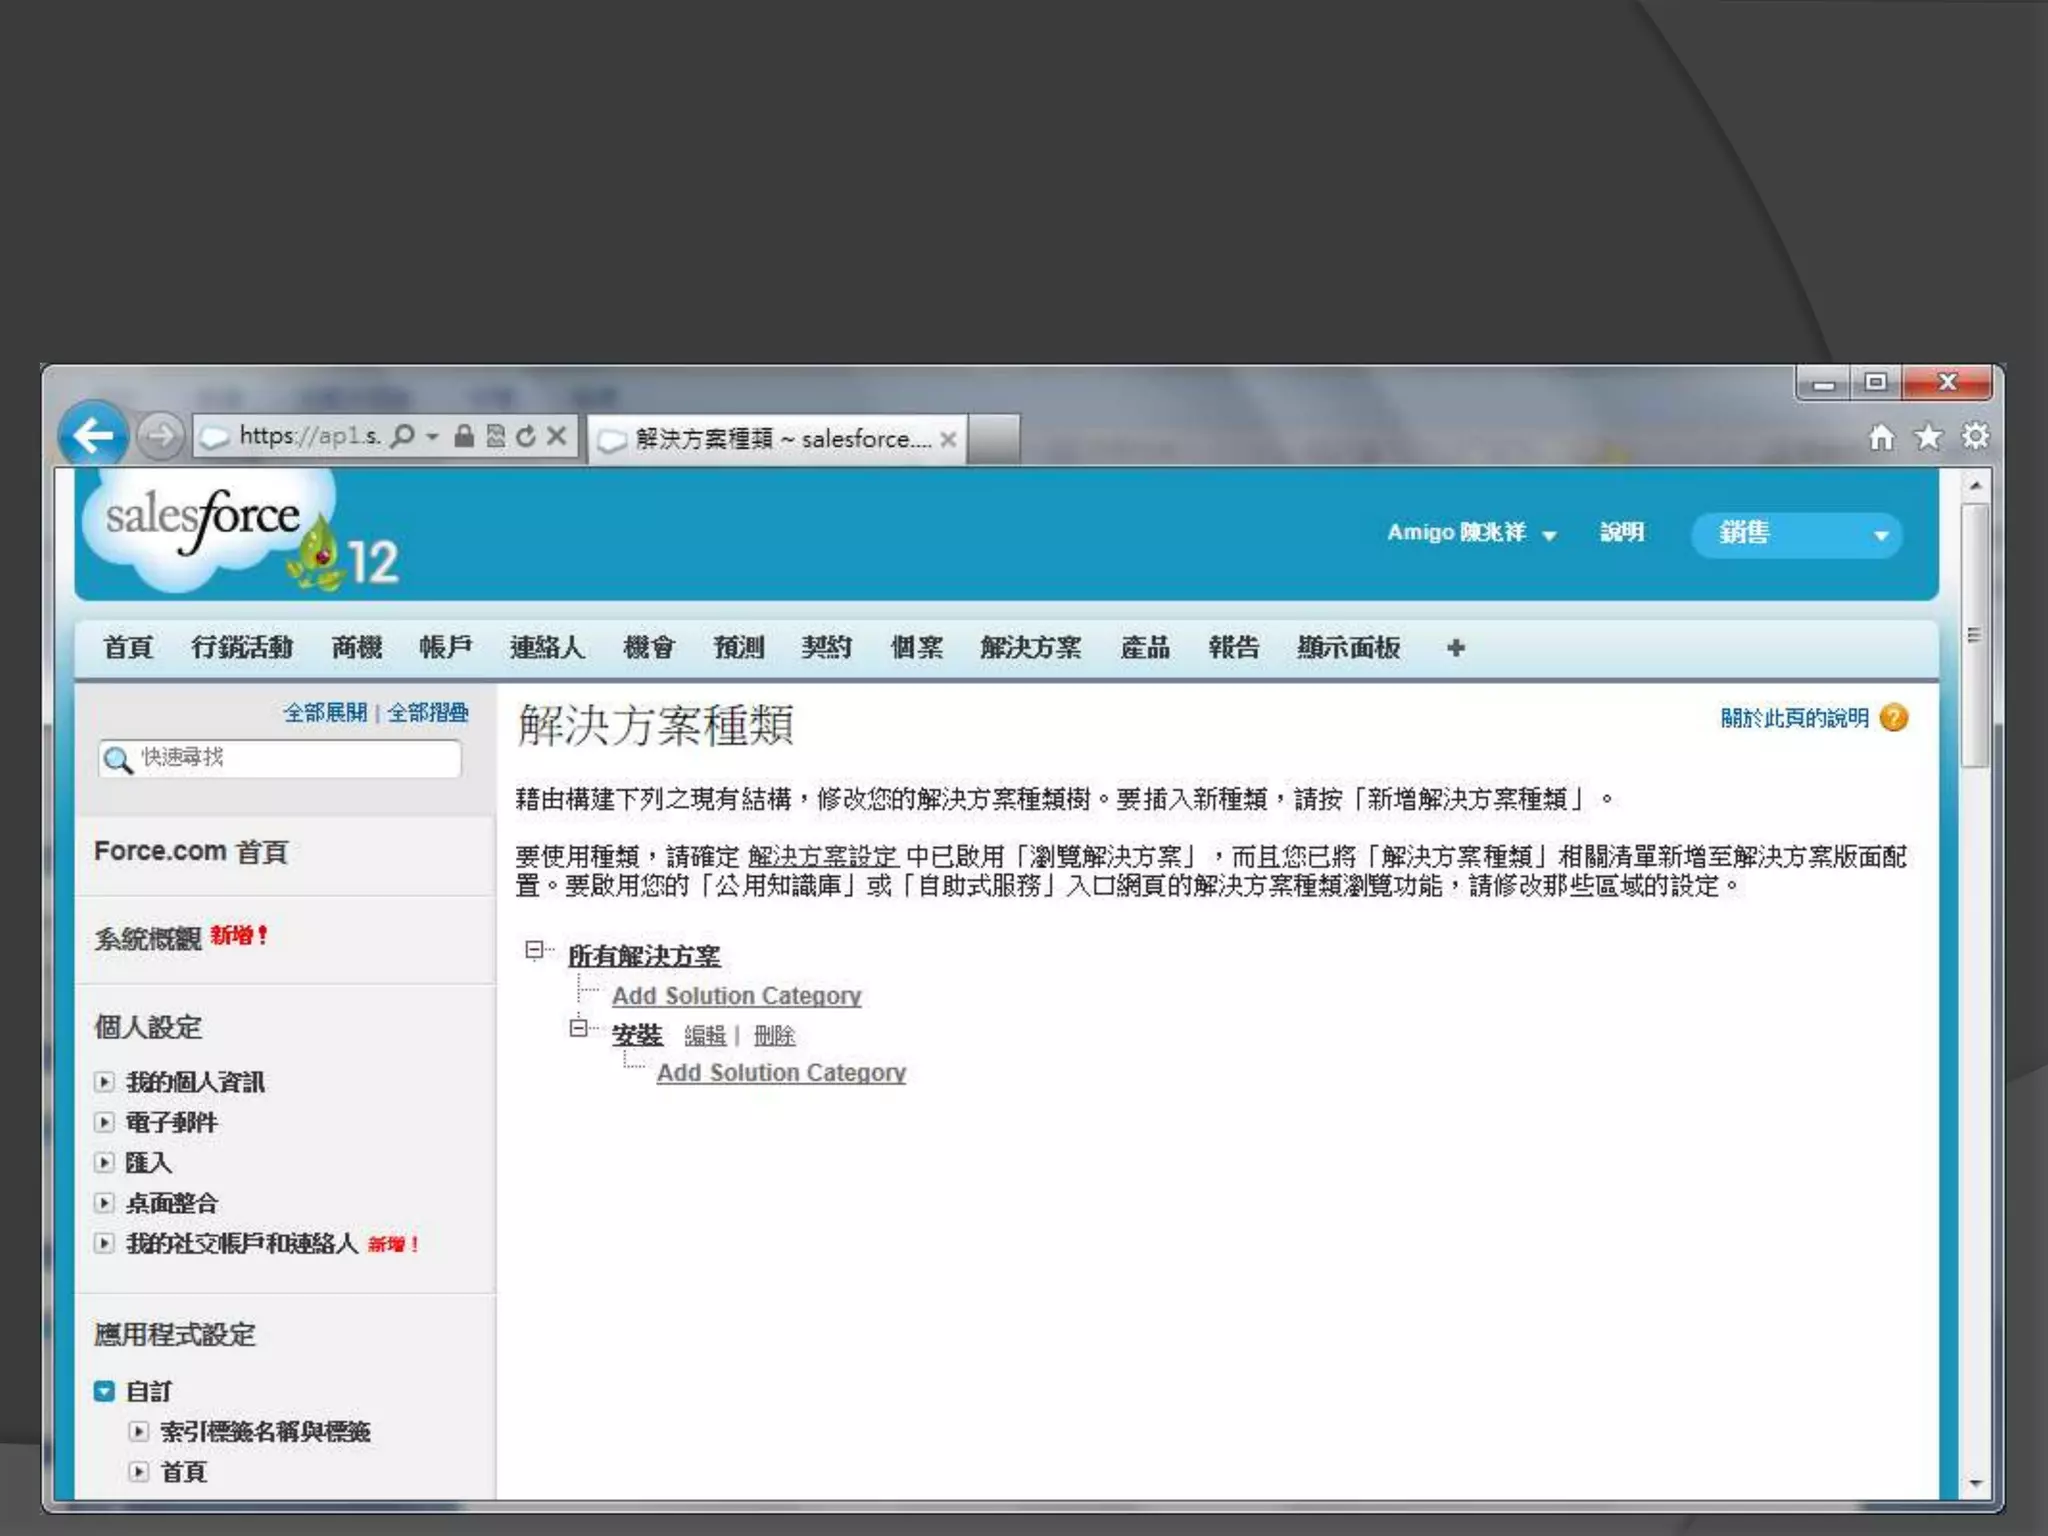The width and height of the screenshot is (2048, 1536).
Task: Open the 報告 tab
Action: click(x=1233, y=648)
